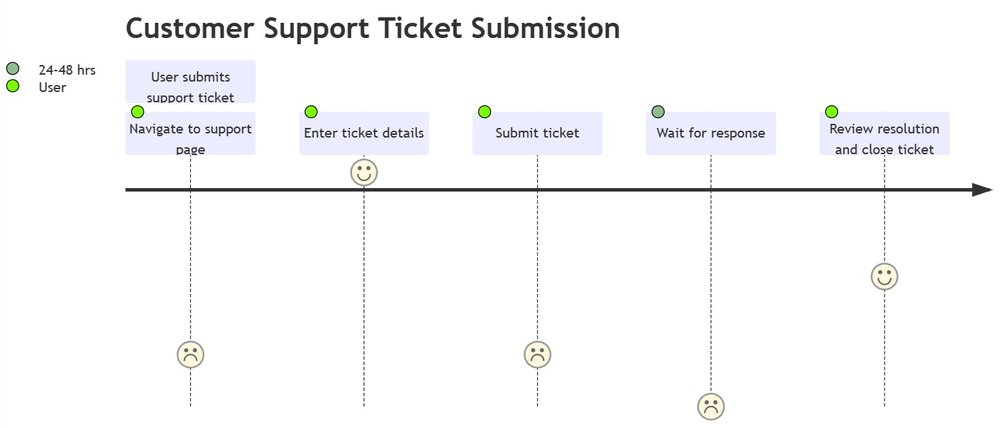Select the User submits support ticket section box
Image resolution: width=1000 pixels, height=428 pixels.
pyautogui.click(x=191, y=82)
